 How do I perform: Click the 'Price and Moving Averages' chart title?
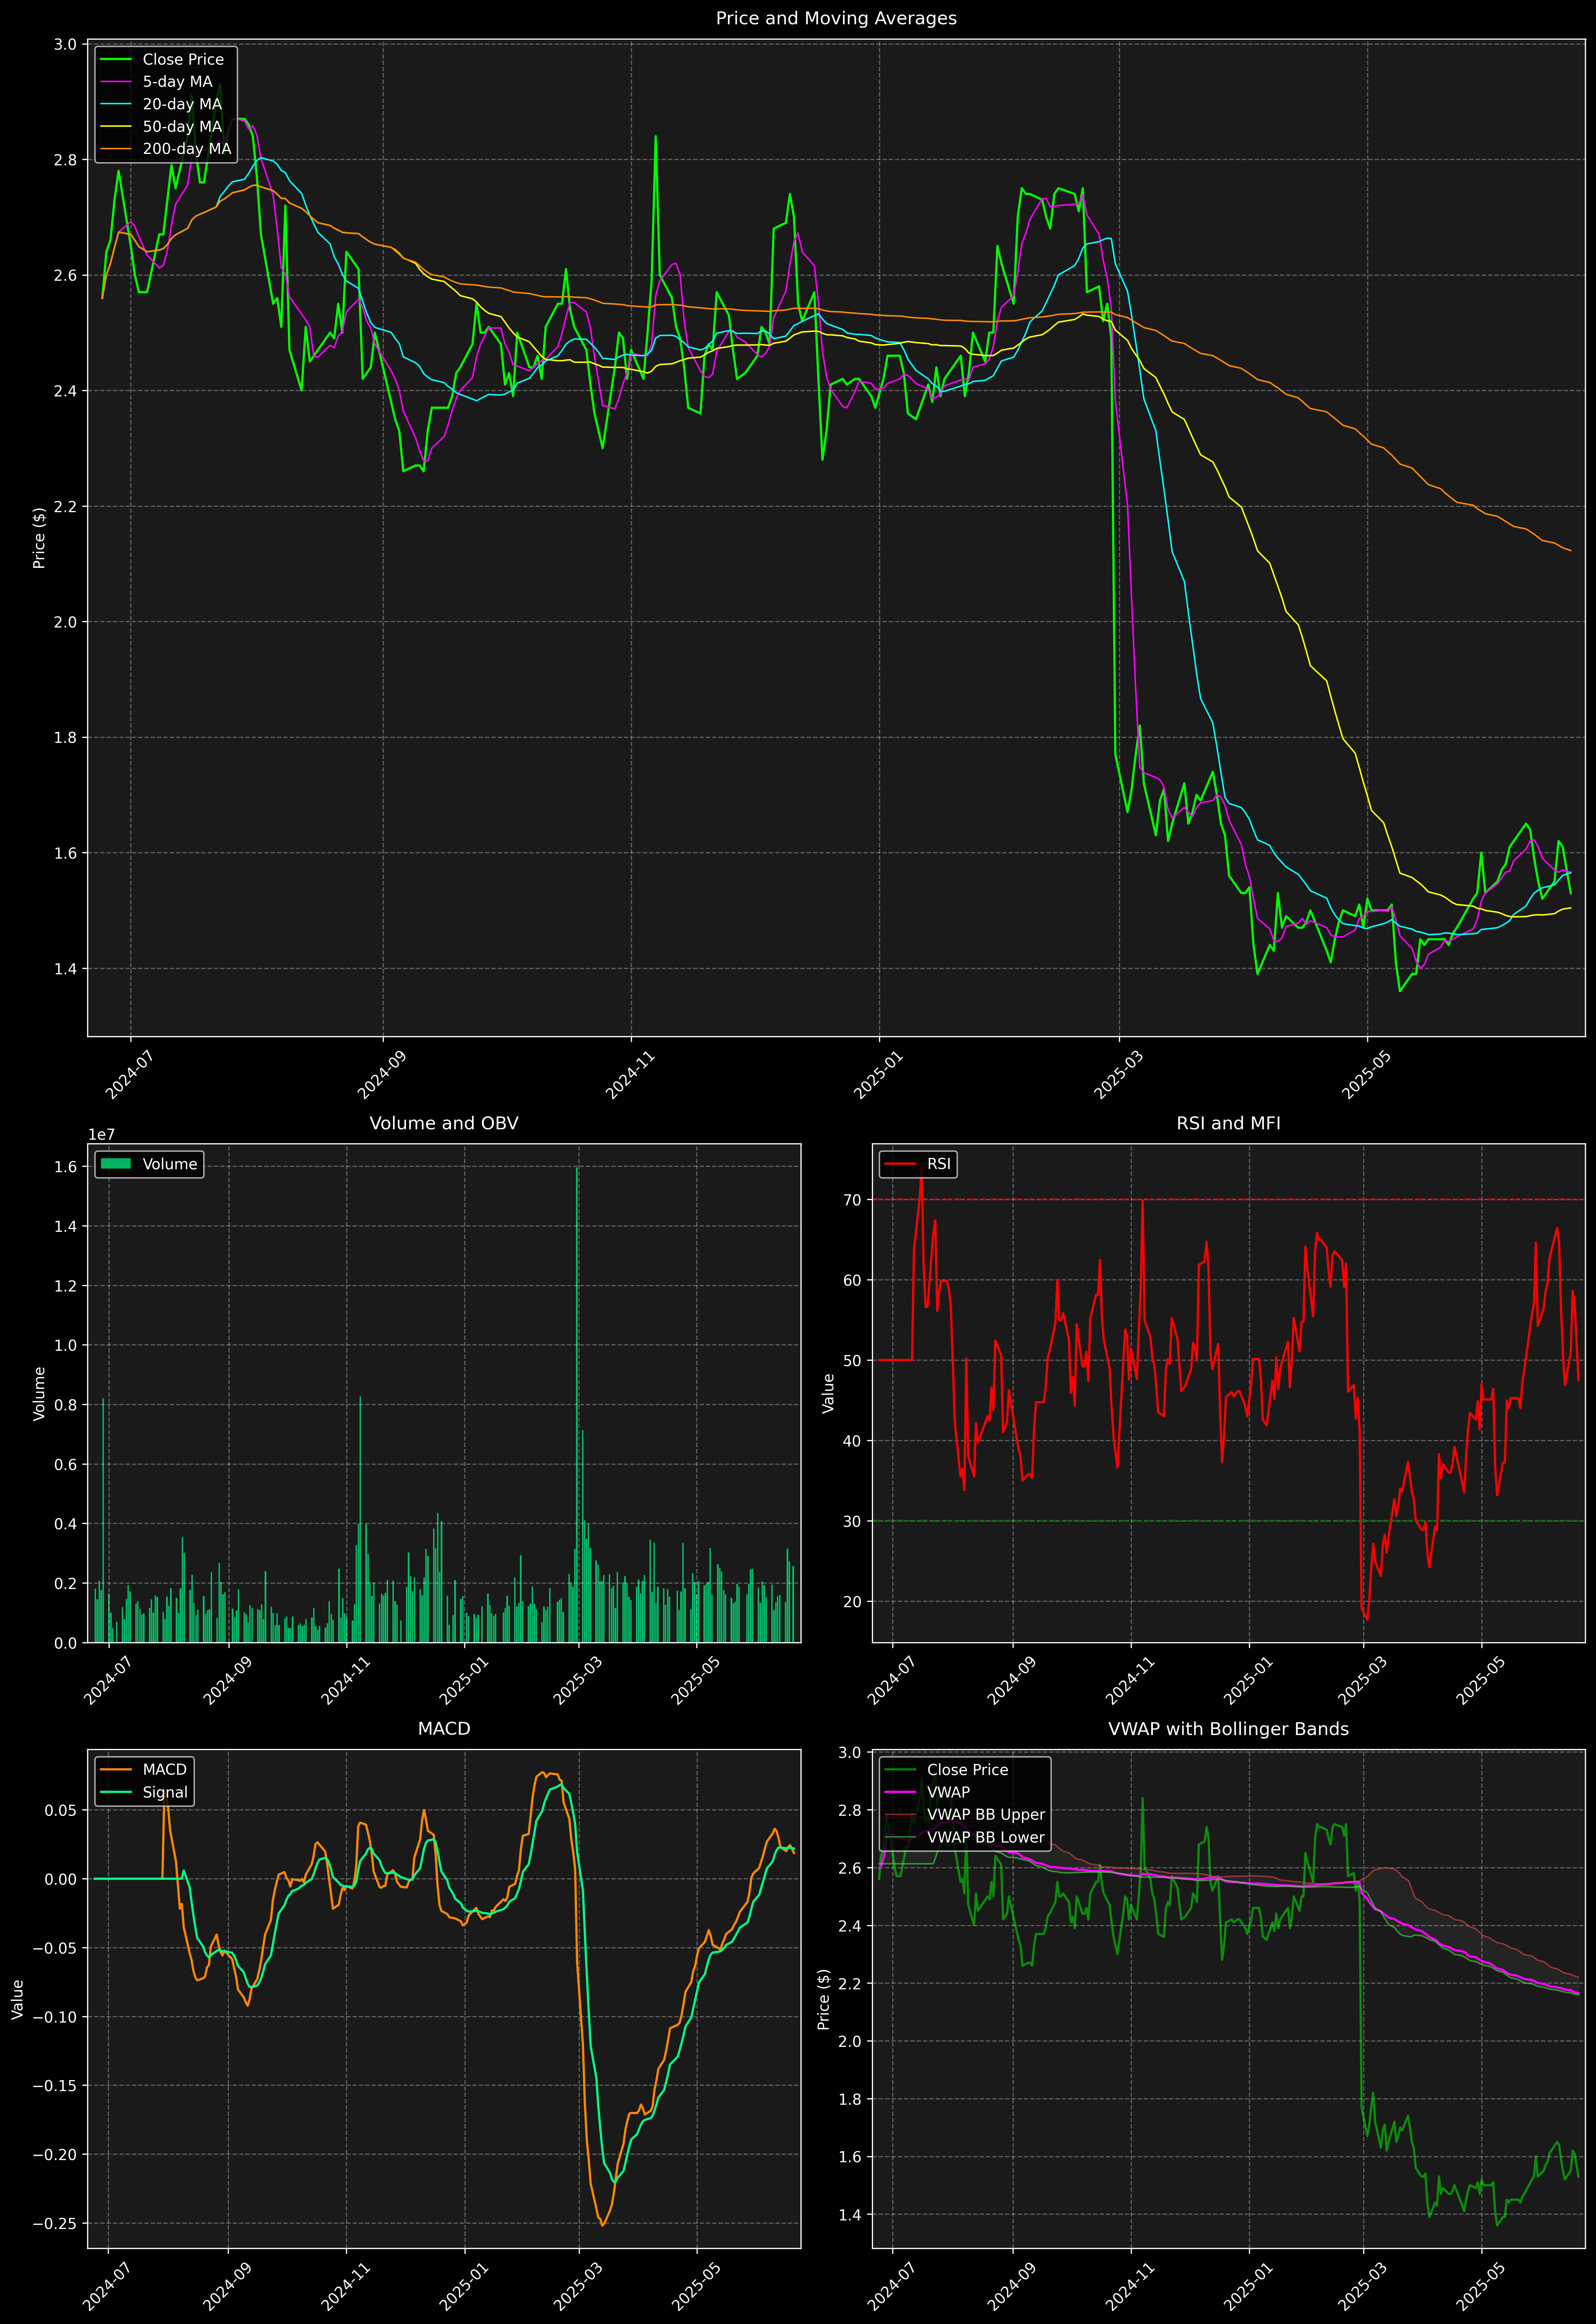tap(836, 18)
